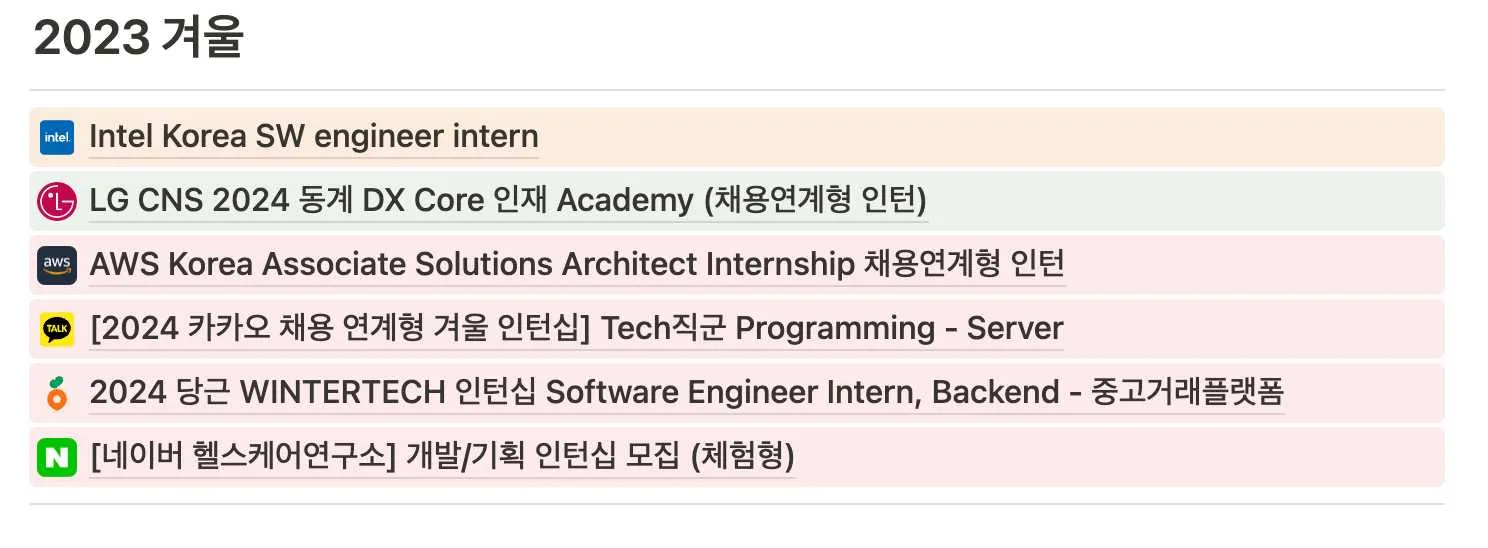Open 당근 WINTERTECH Backend intern link
This screenshot has width=1488, height=548.
point(686,393)
